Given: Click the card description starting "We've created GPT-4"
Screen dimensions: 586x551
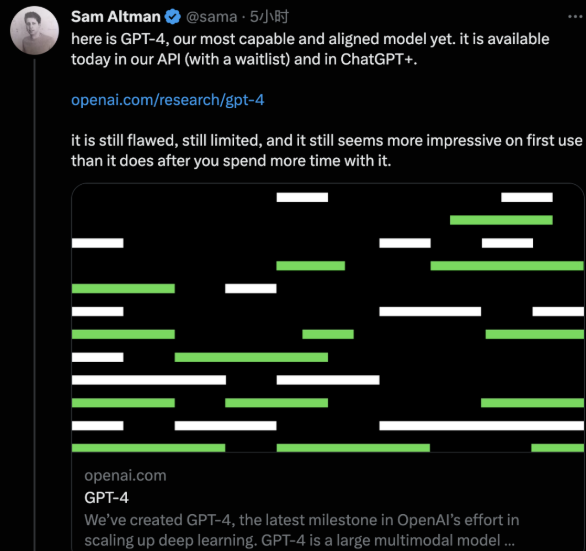Looking at the screenshot, I should point(302,530).
